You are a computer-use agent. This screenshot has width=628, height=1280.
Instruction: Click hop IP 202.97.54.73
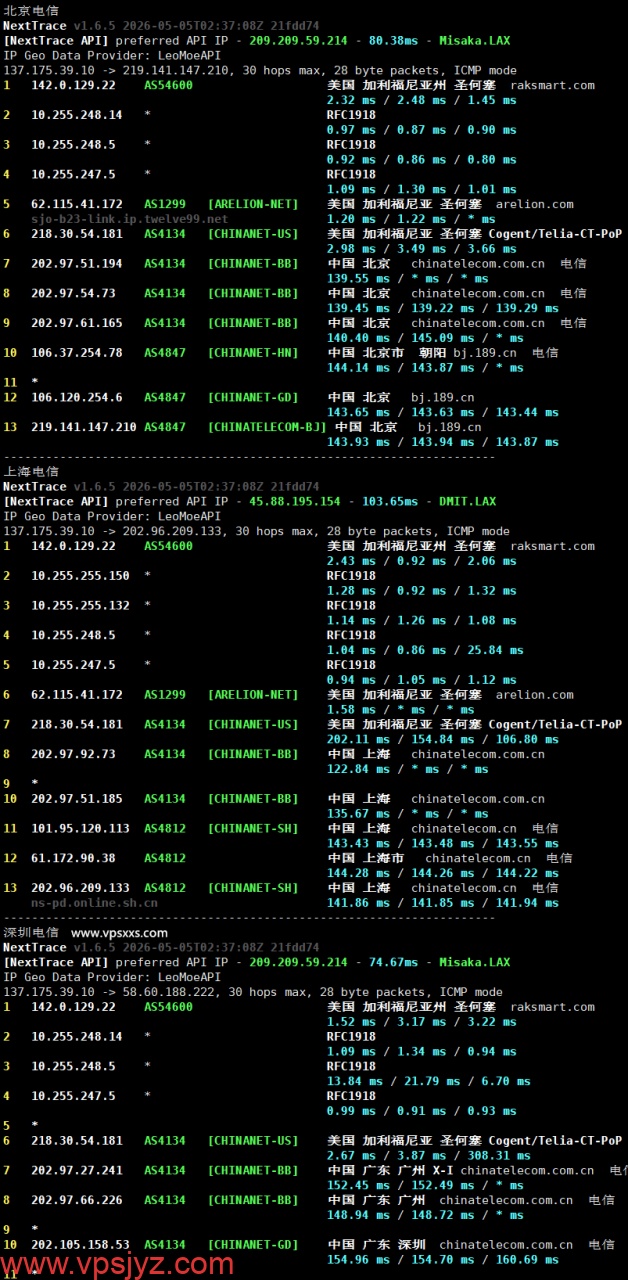[73, 293]
